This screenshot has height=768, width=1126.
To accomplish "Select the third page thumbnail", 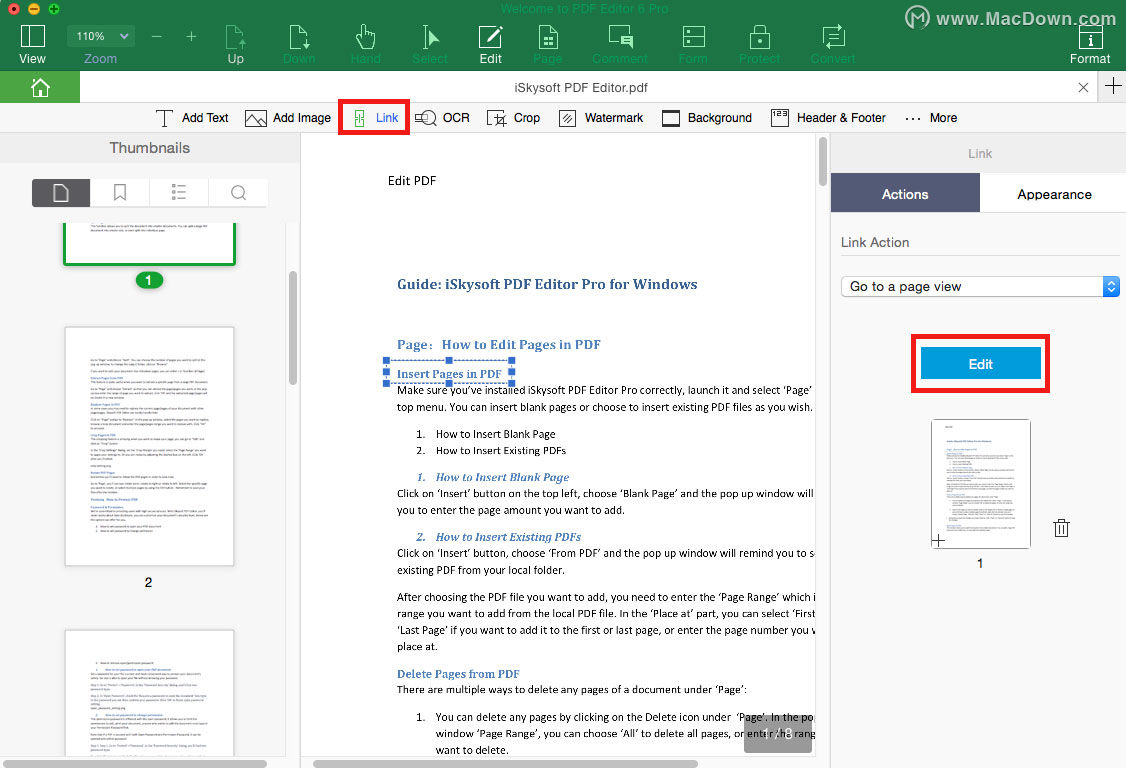I will pos(149,693).
